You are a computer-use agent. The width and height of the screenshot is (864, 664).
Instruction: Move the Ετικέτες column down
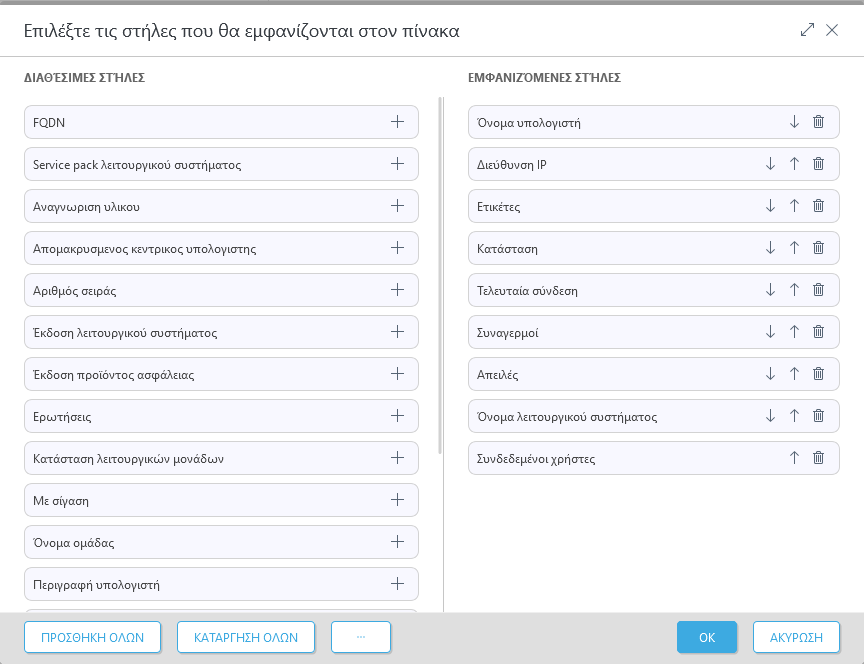(x=770, y=206)
